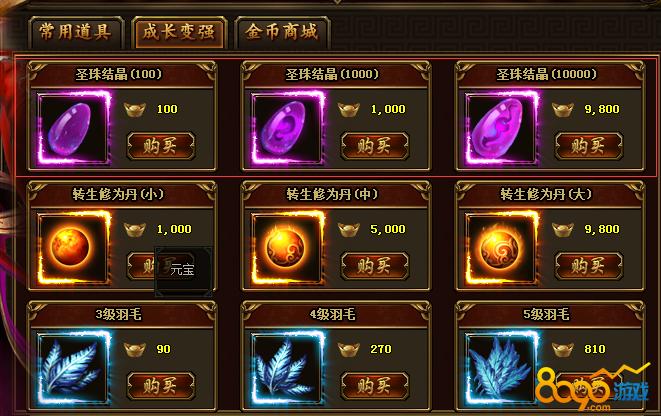
Task: Select the 3级羽毛 blue feather icon
Action: 74,368
